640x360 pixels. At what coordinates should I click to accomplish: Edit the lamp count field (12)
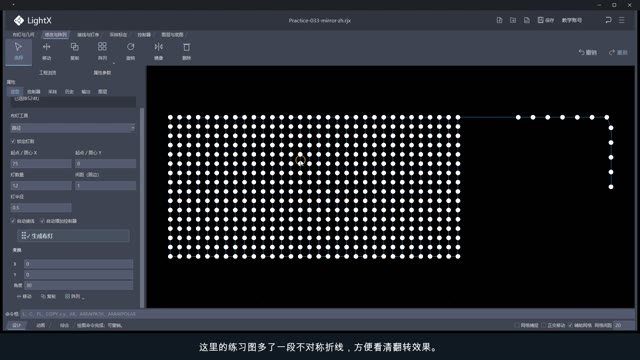41,186
